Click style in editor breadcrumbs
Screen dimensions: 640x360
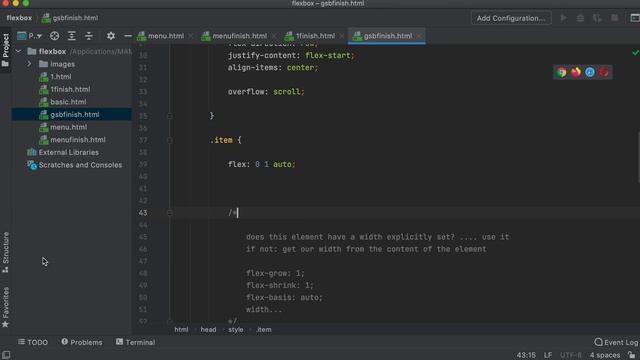tap(236, 330)
